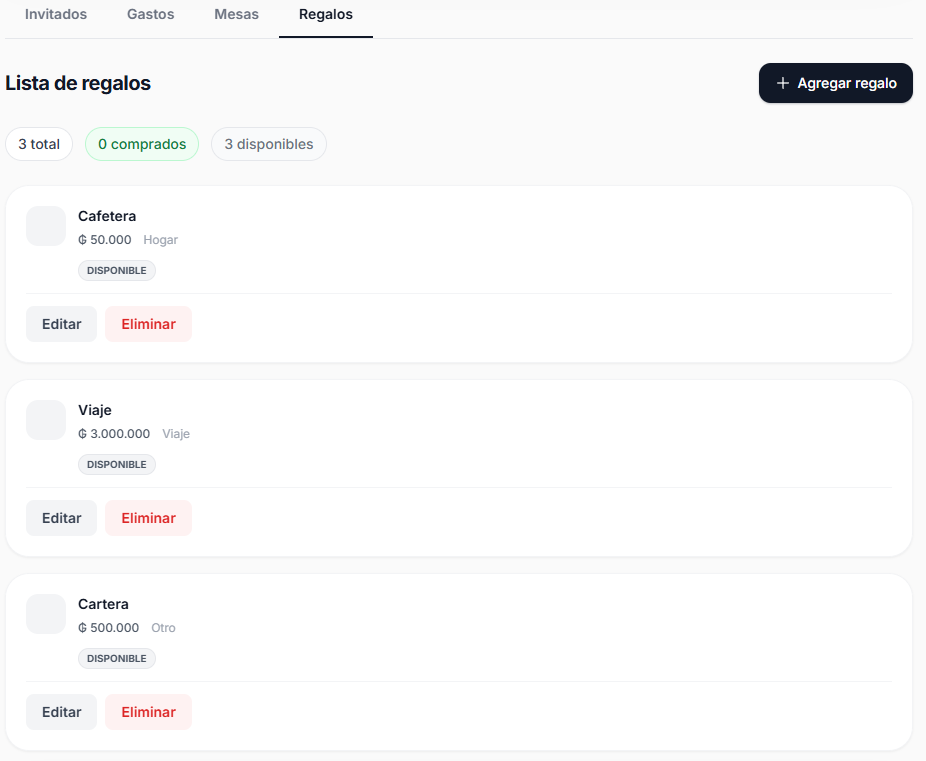
Task: Click the Cafetera gift image placeholder
Action: (x=46, y=226)
